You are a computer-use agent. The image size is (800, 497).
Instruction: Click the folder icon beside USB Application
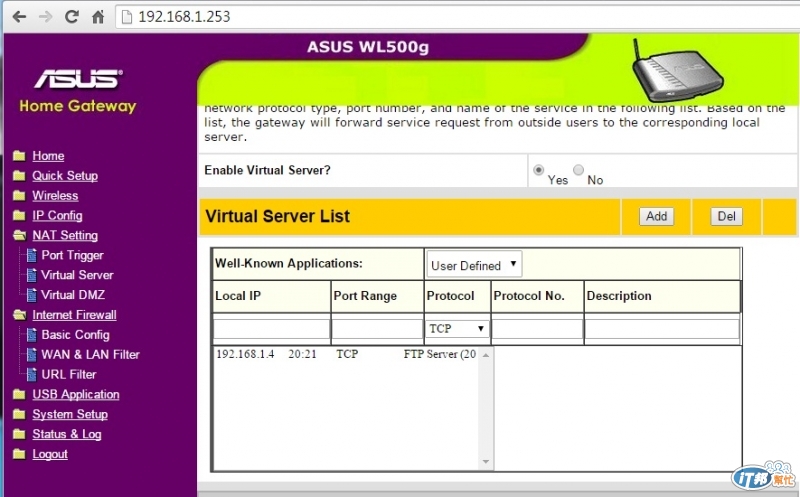click(19, 394)
